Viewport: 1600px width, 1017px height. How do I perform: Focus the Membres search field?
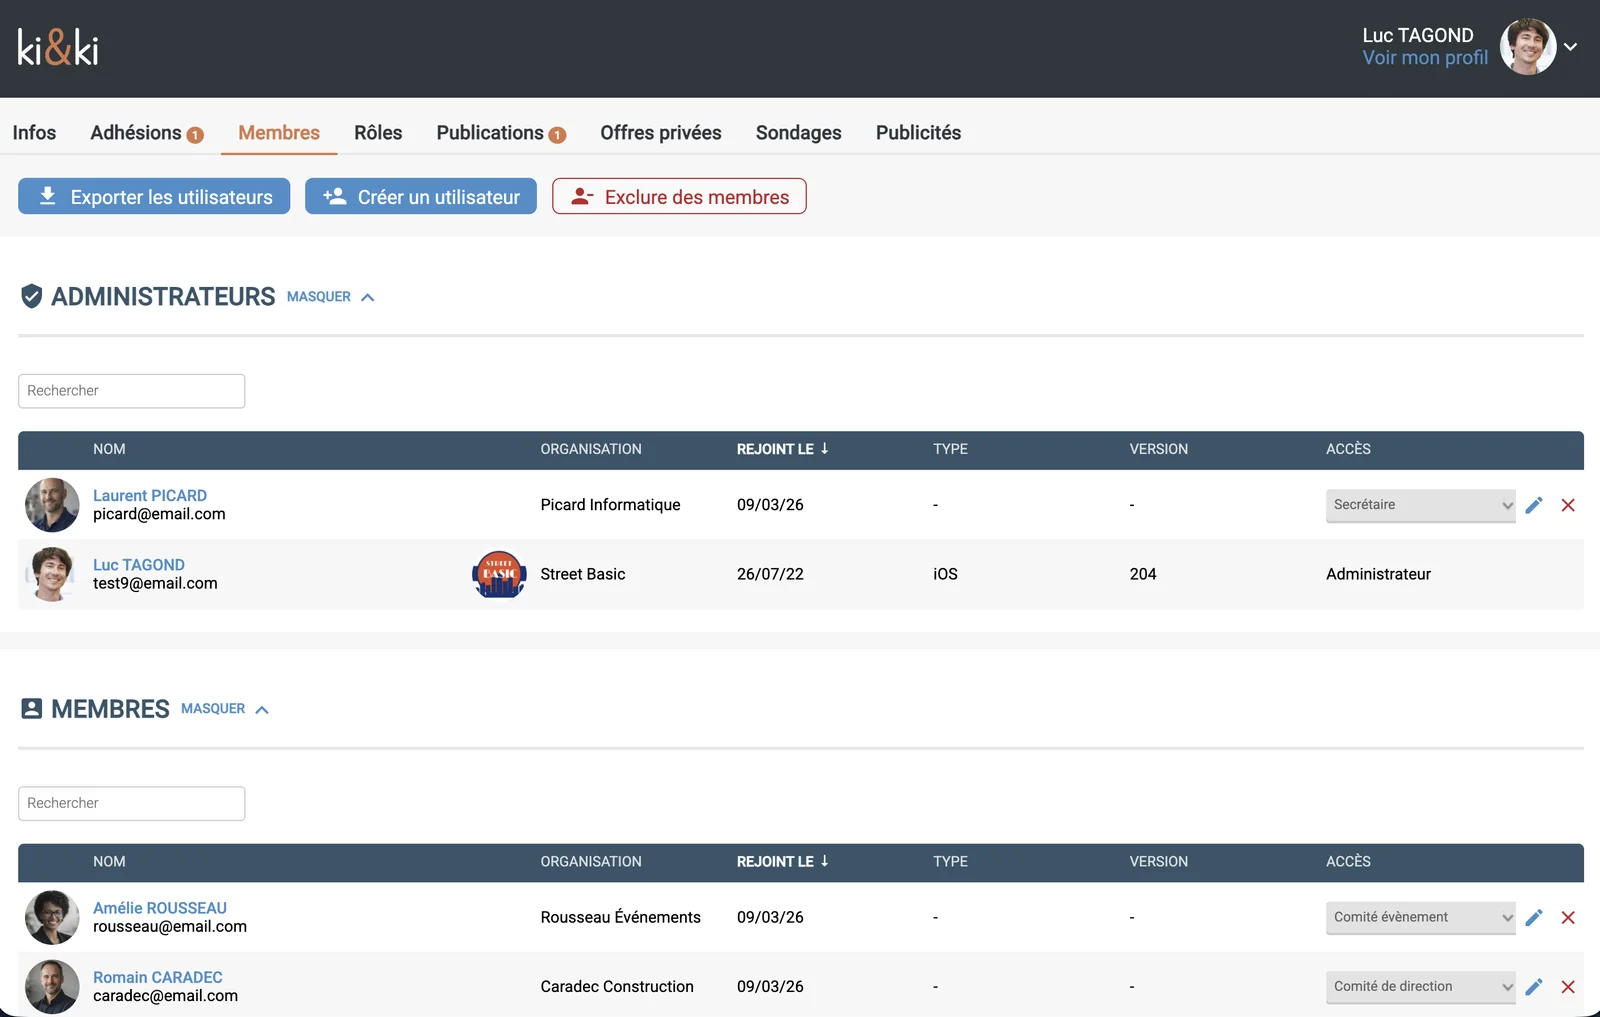point(131,803)
